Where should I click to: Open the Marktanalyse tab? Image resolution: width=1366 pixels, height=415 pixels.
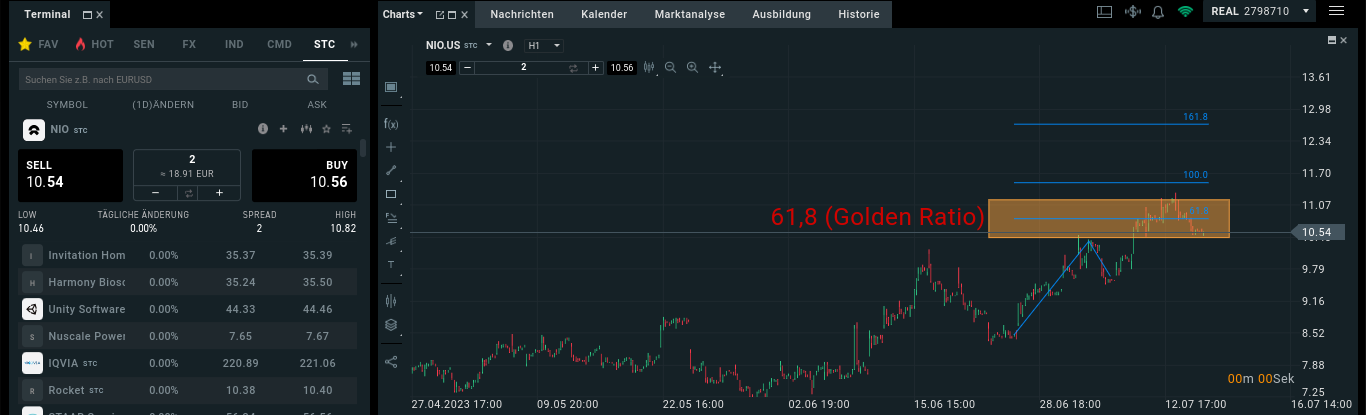(x=690, y=14)
